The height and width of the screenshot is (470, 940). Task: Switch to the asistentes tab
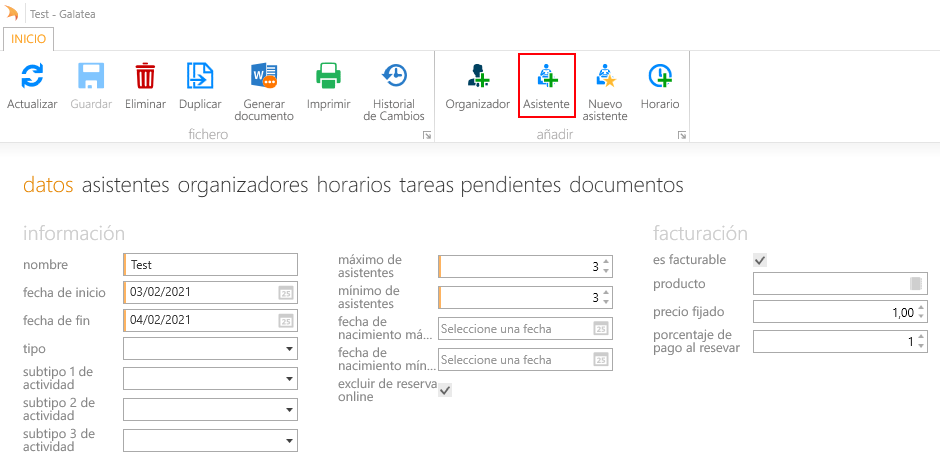(x=126, y=185)
